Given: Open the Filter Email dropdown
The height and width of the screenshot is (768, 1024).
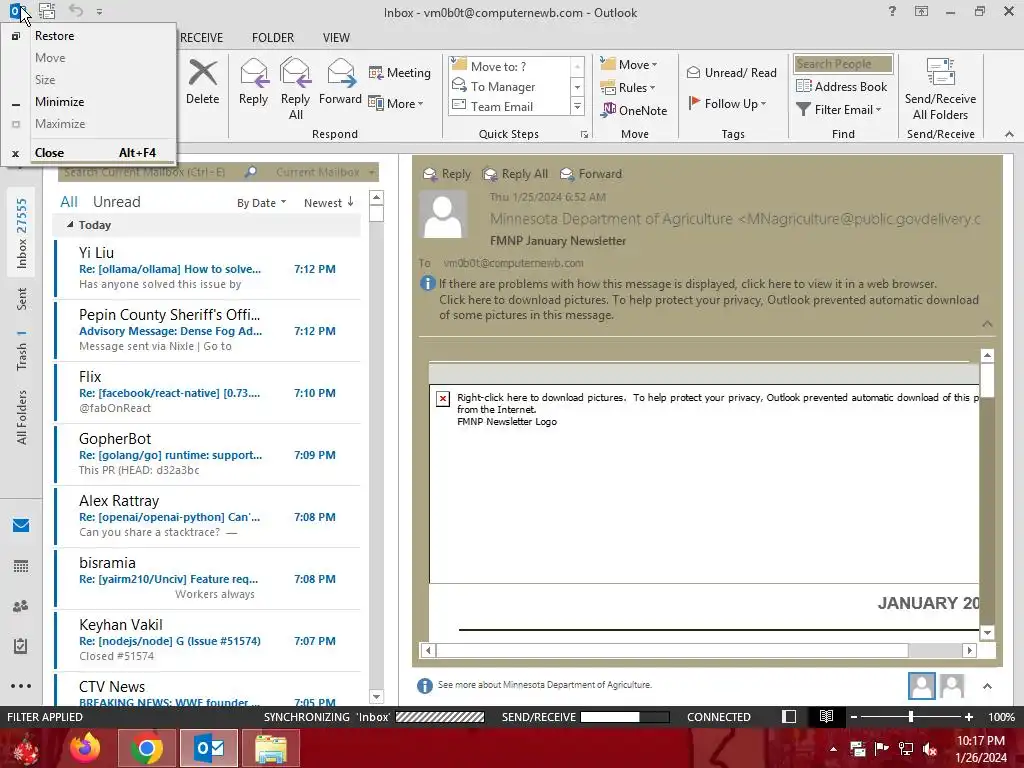Looking at the screenshot, I should pyautogui.click(x=839, y=110).
